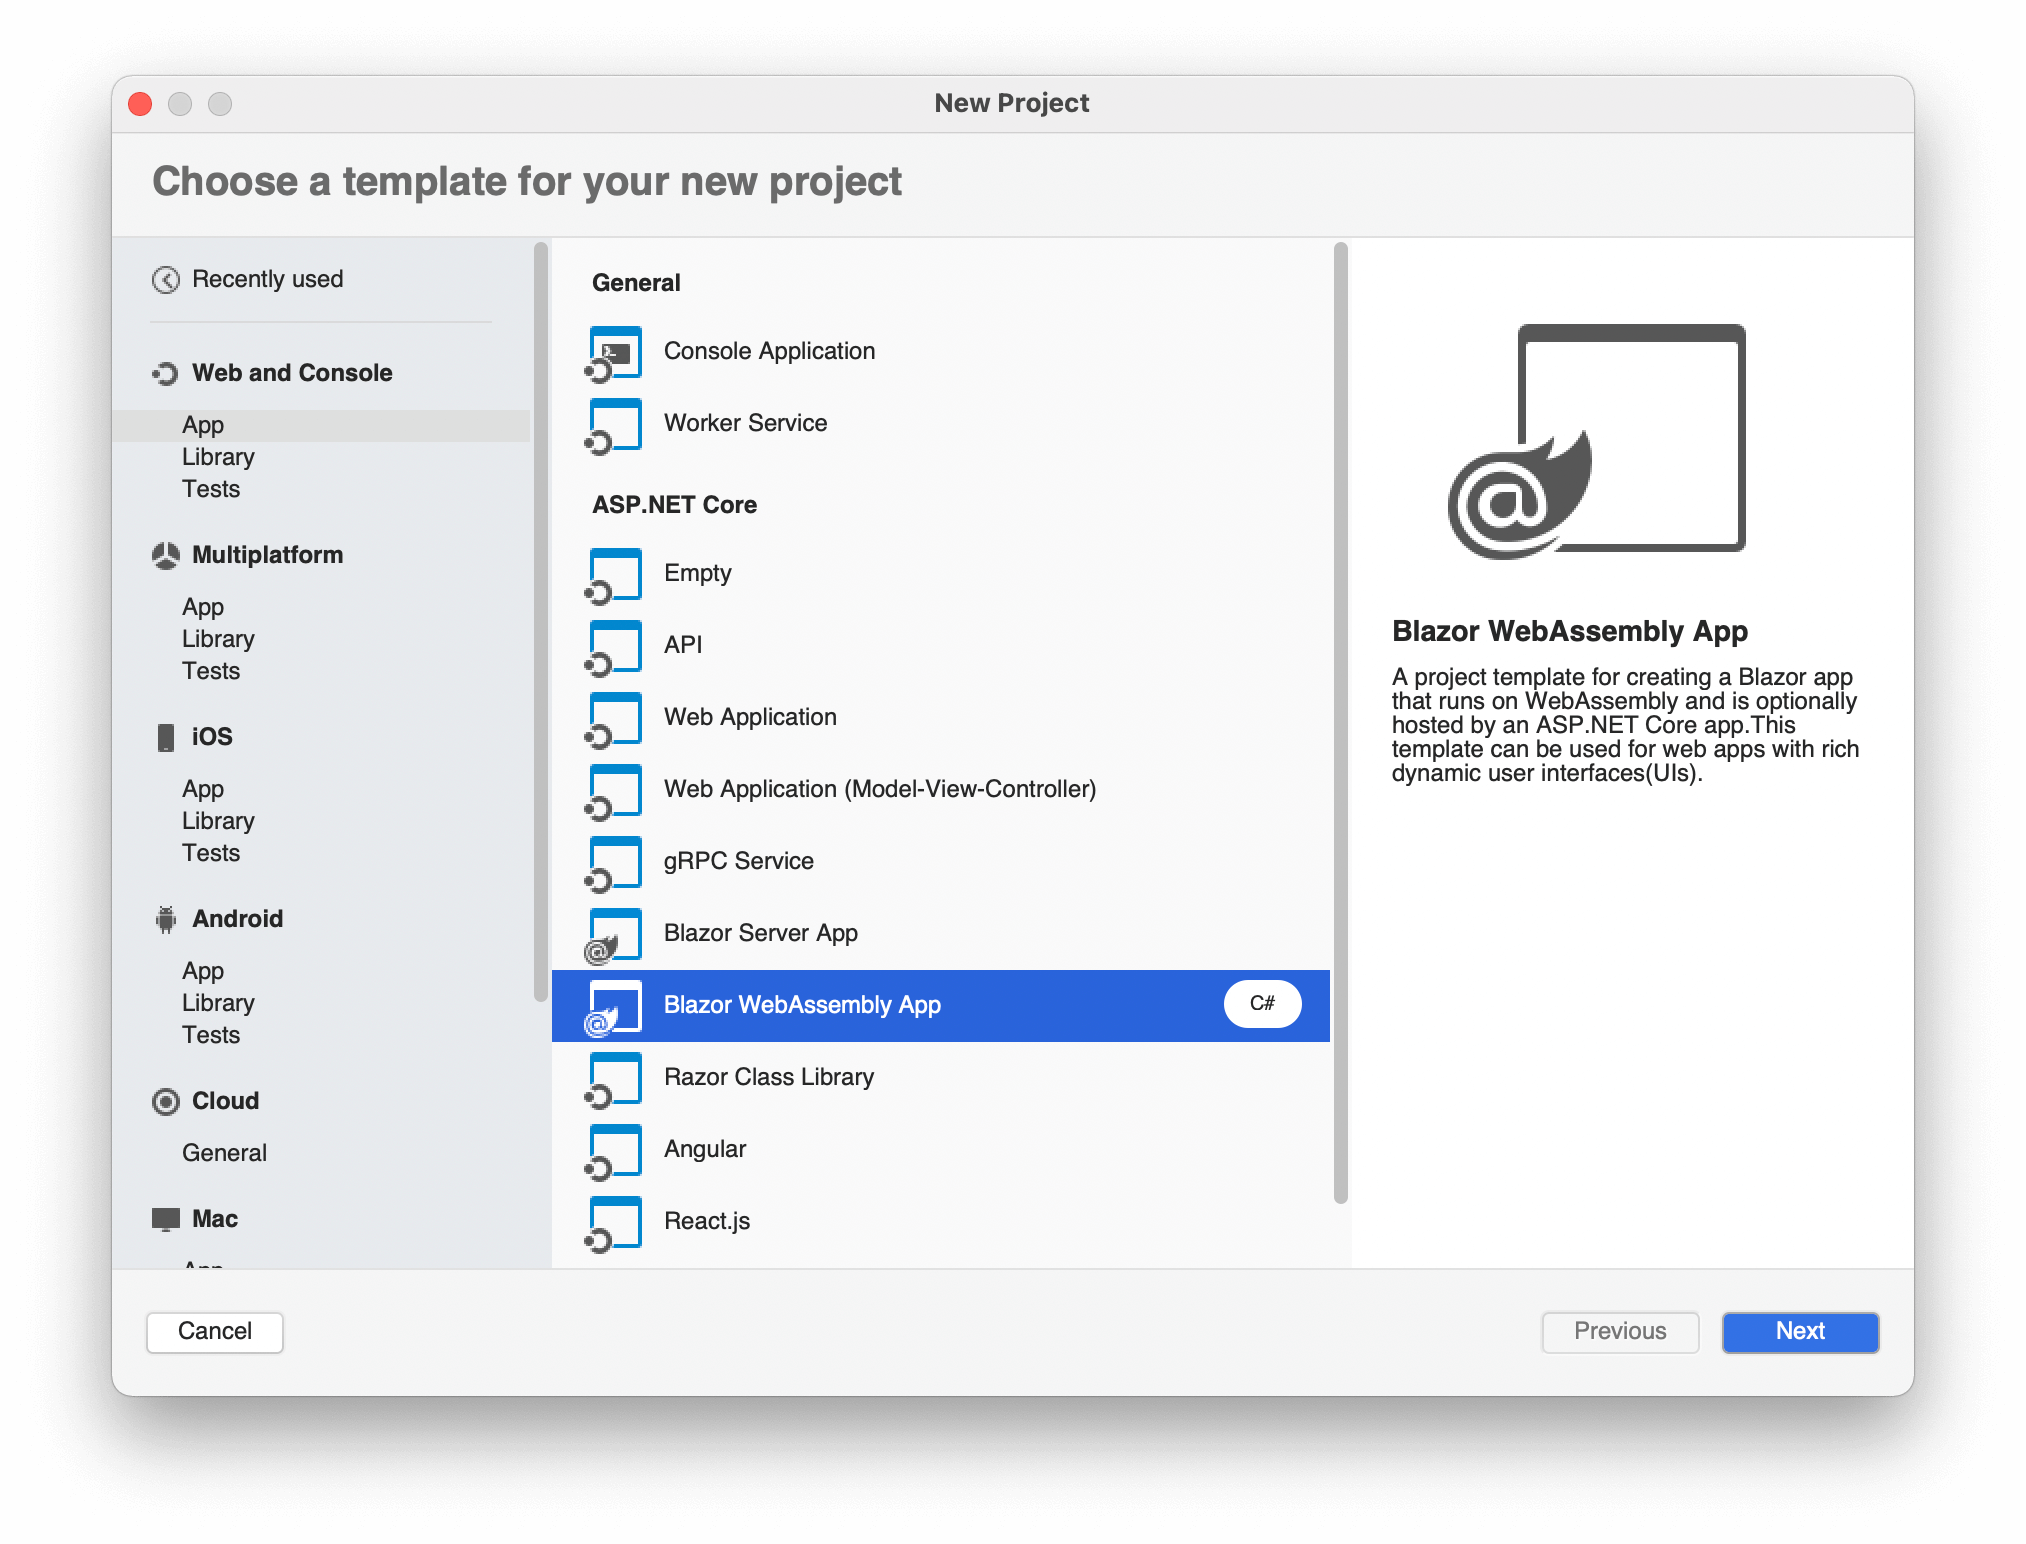2026x1544 pixels.
Task: Click the Razor Class Library icon
Action: 614,1080
